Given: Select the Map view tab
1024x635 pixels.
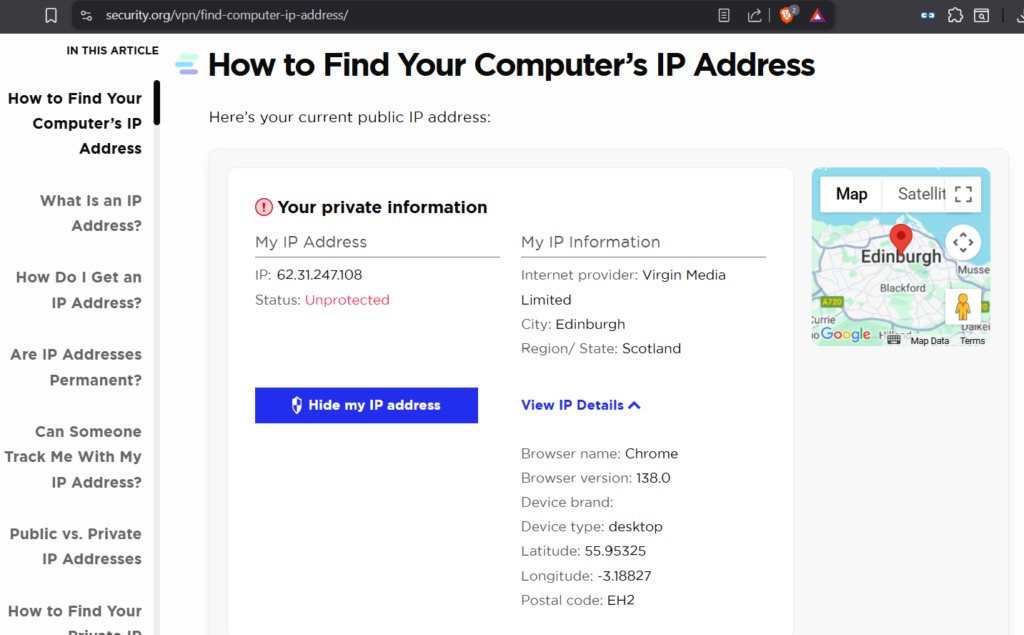Looking at the screenshot, I should pos(851,194).
